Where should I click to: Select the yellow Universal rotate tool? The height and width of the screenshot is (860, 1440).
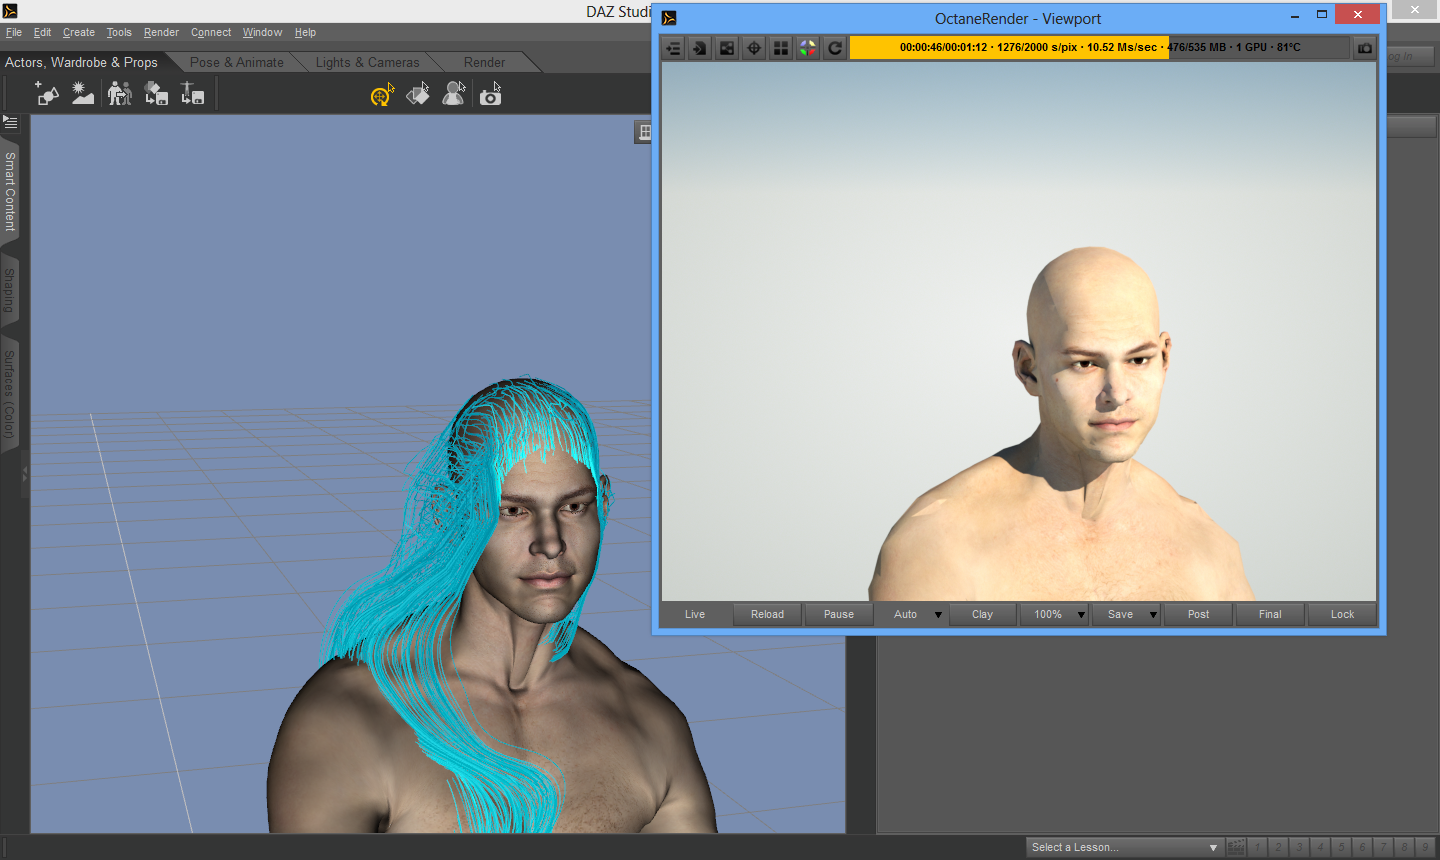[x=382, y=94]
